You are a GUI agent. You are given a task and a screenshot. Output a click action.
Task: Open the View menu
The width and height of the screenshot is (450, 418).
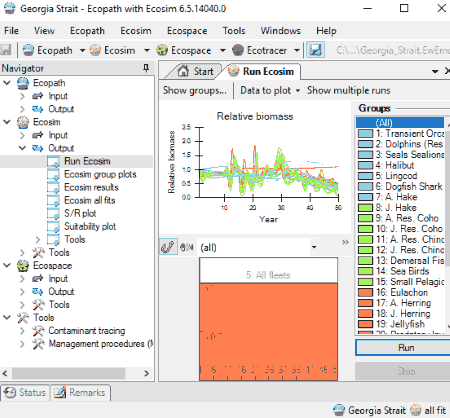pyautogui.click(x=44, y=31)
